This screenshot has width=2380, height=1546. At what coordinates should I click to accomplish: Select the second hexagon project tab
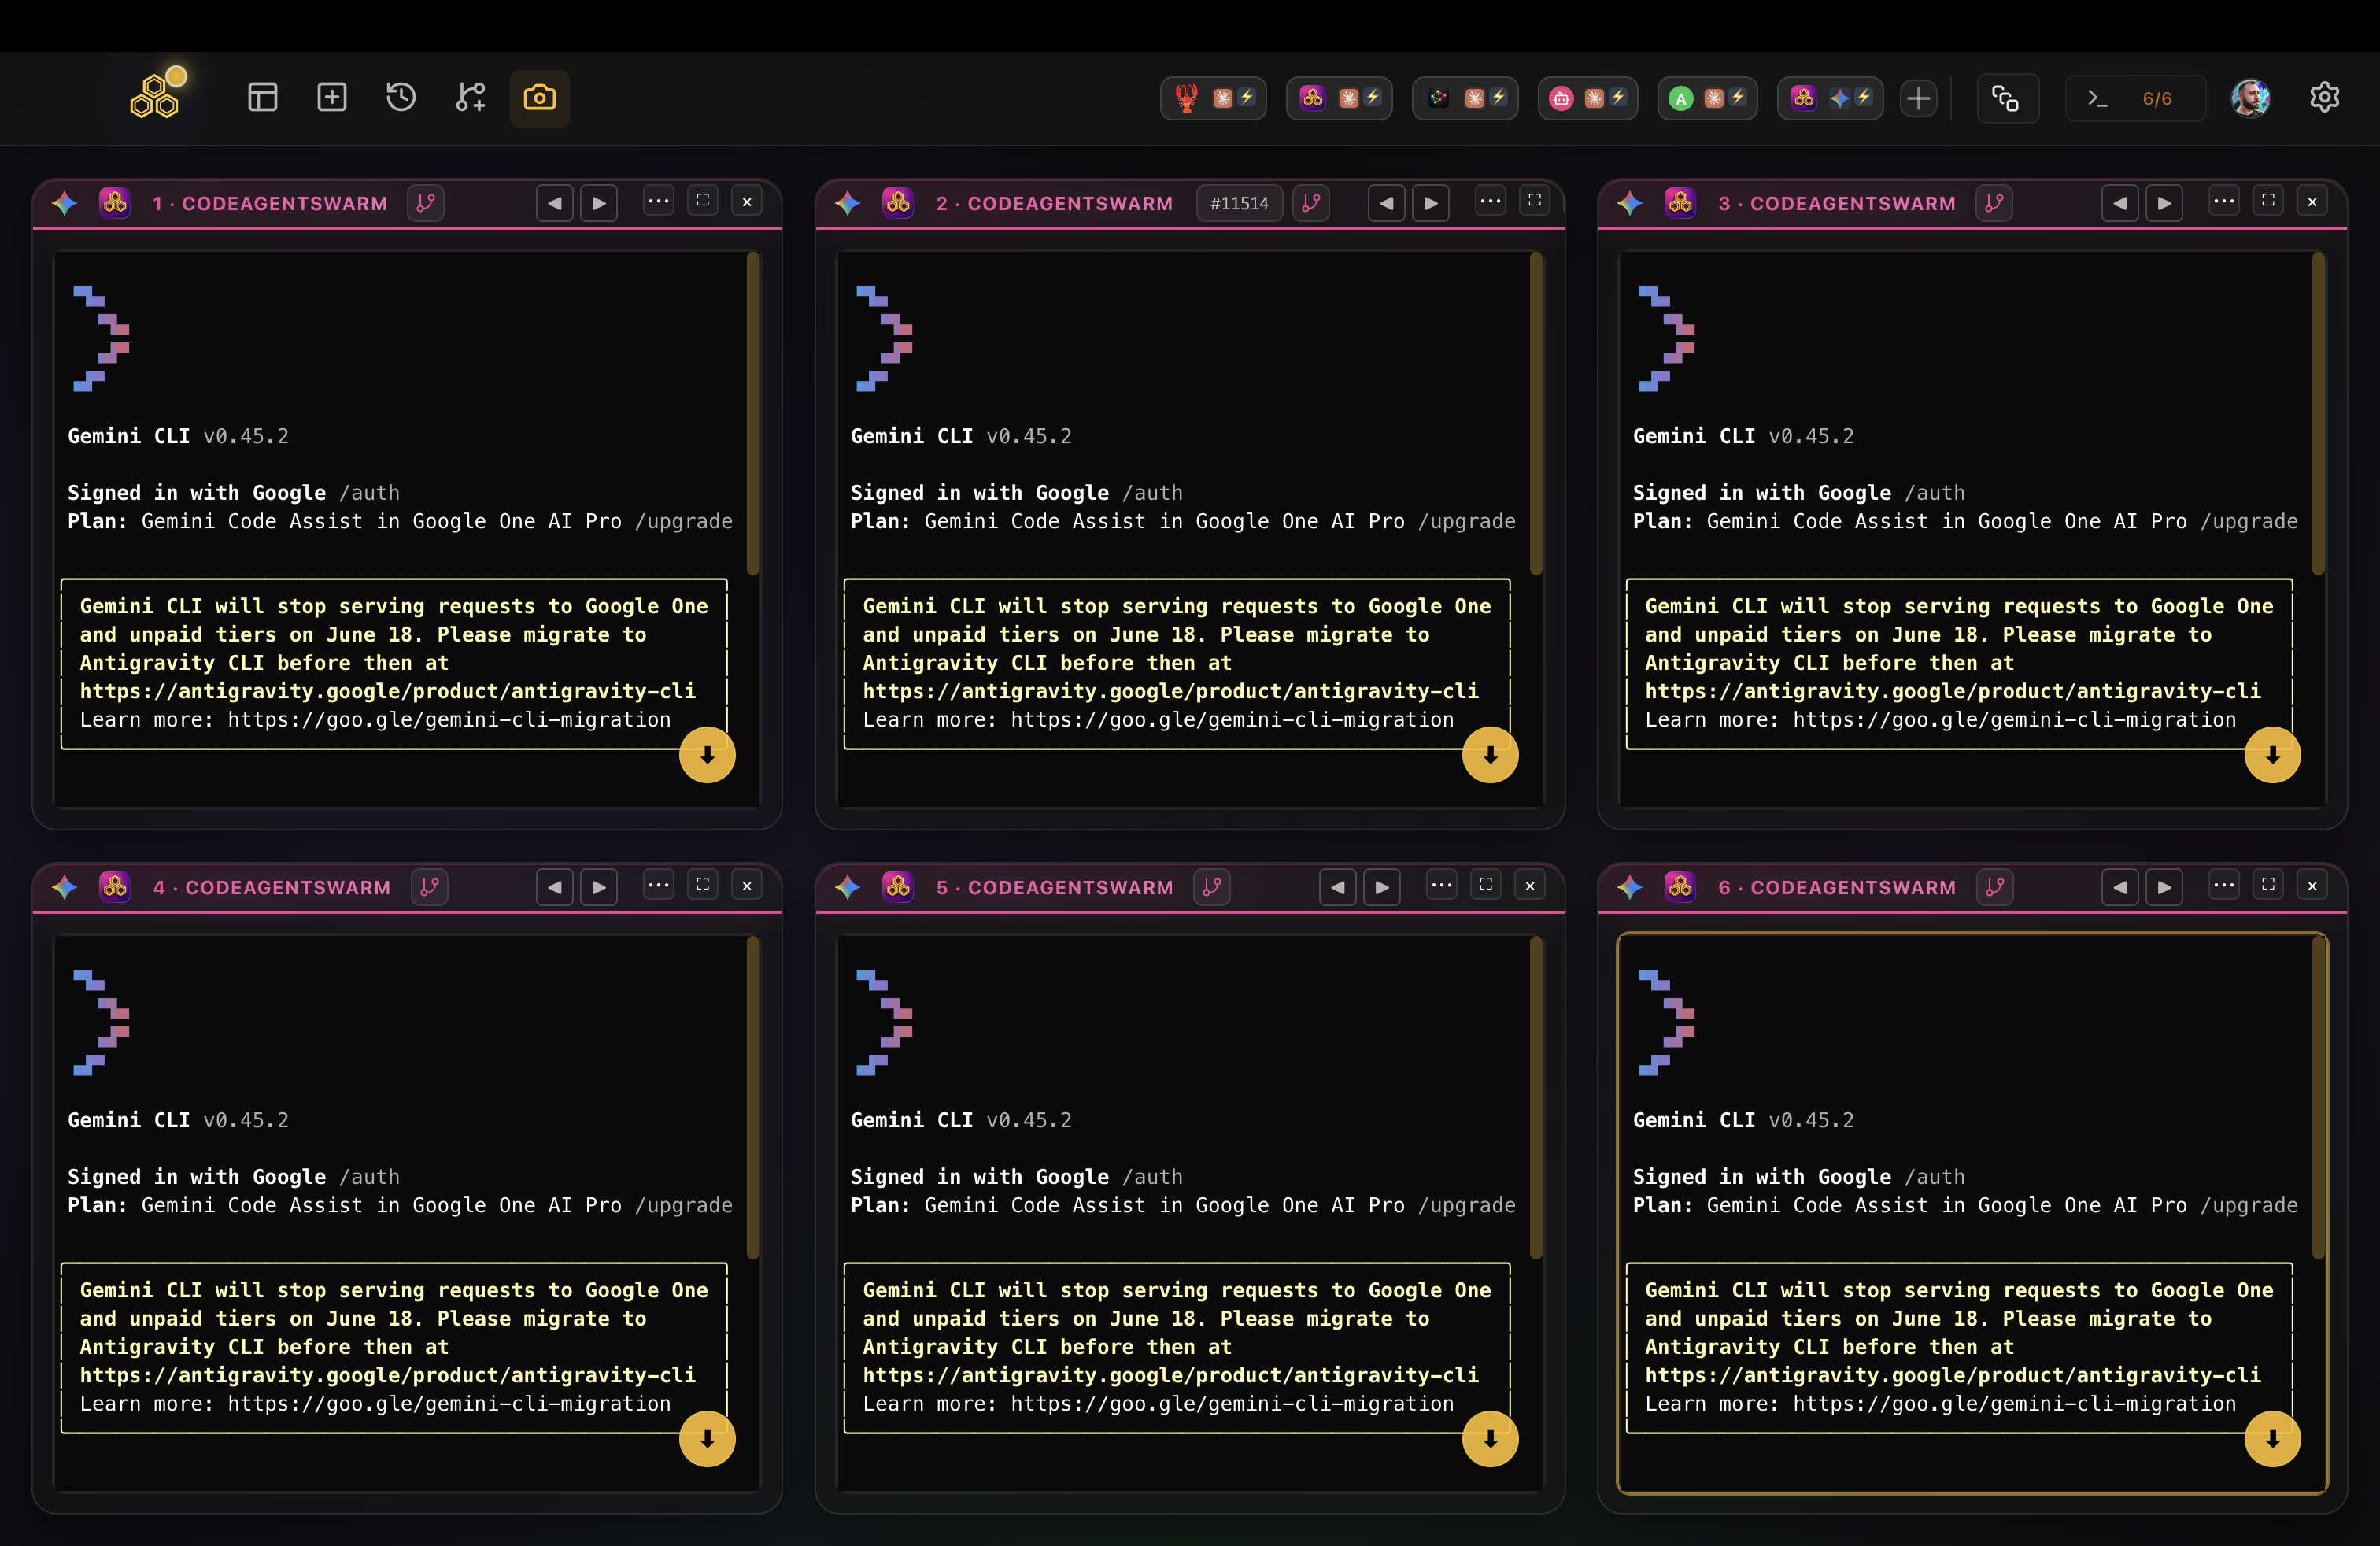pyautogui.click(x=1339, y=98)
